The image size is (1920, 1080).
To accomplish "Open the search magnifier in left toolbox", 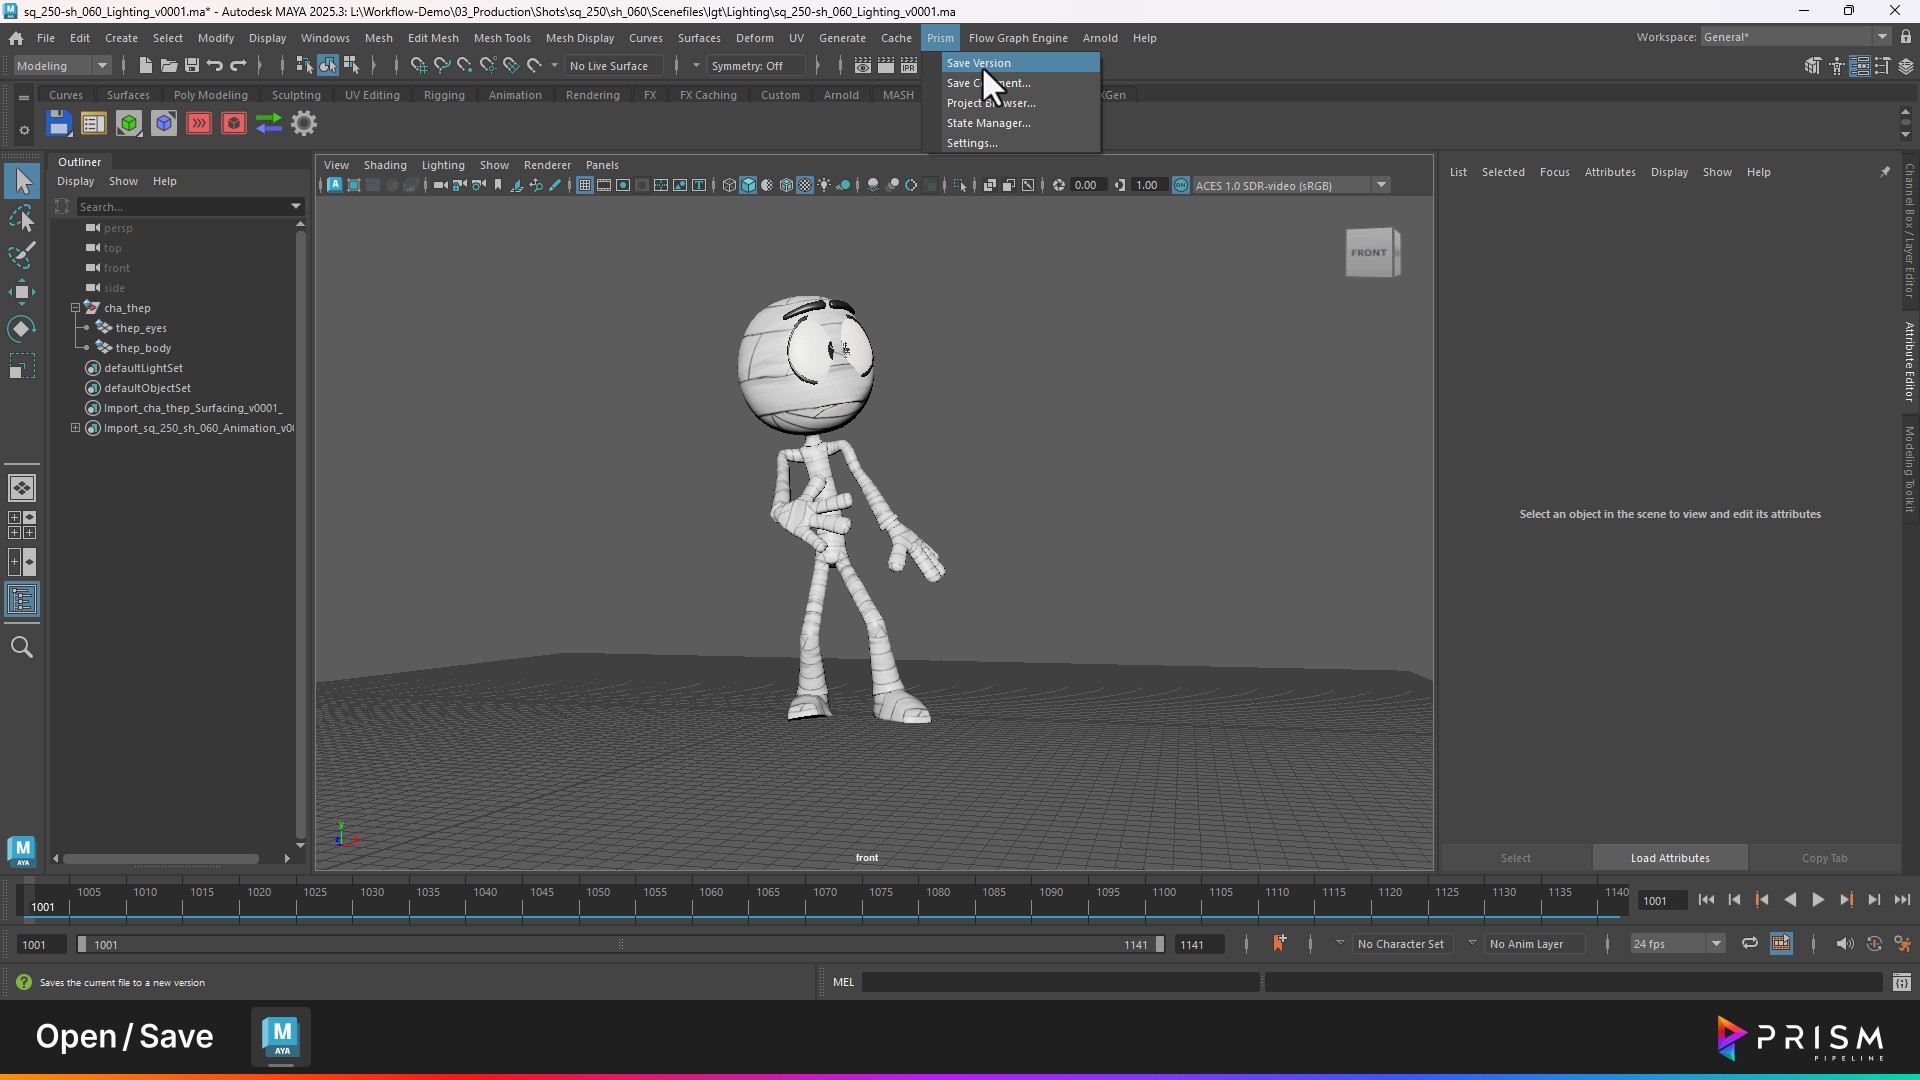I will (22, 647).
